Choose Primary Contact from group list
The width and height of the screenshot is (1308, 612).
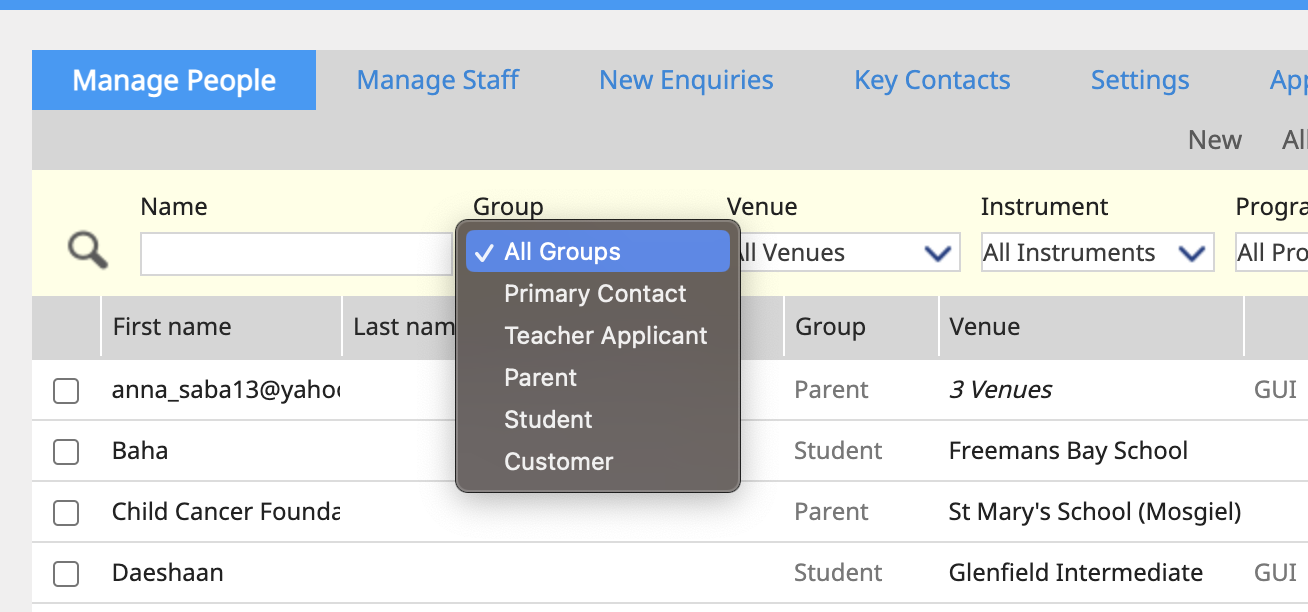click(595, 294)
